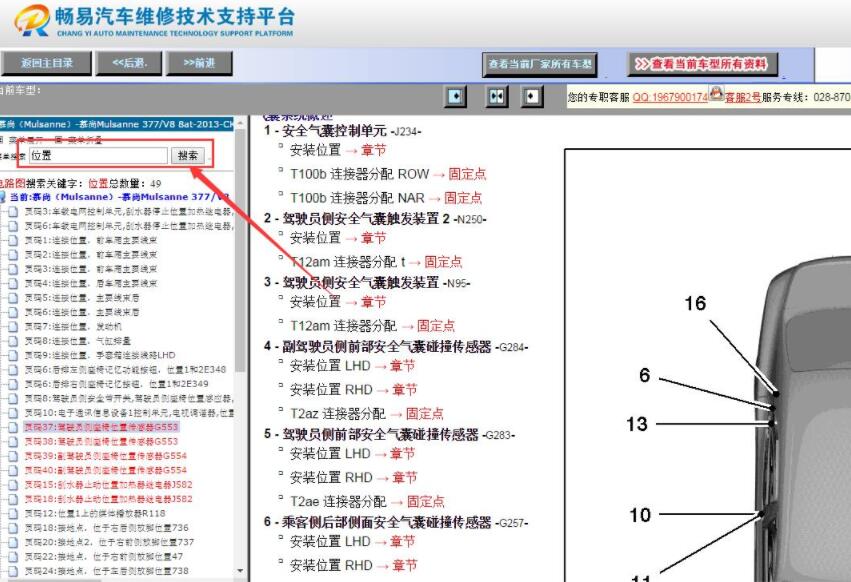
Task: Select root node 当前:慕尚 (Mulsanne)
Action: tap(119, 197)
